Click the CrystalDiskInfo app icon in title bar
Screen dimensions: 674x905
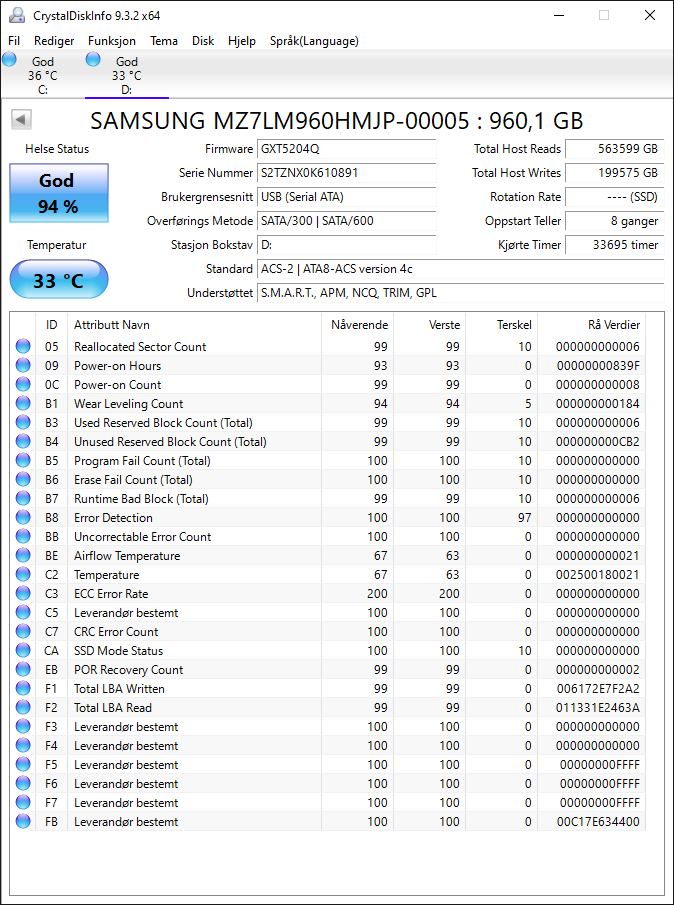tap(17, 15)
